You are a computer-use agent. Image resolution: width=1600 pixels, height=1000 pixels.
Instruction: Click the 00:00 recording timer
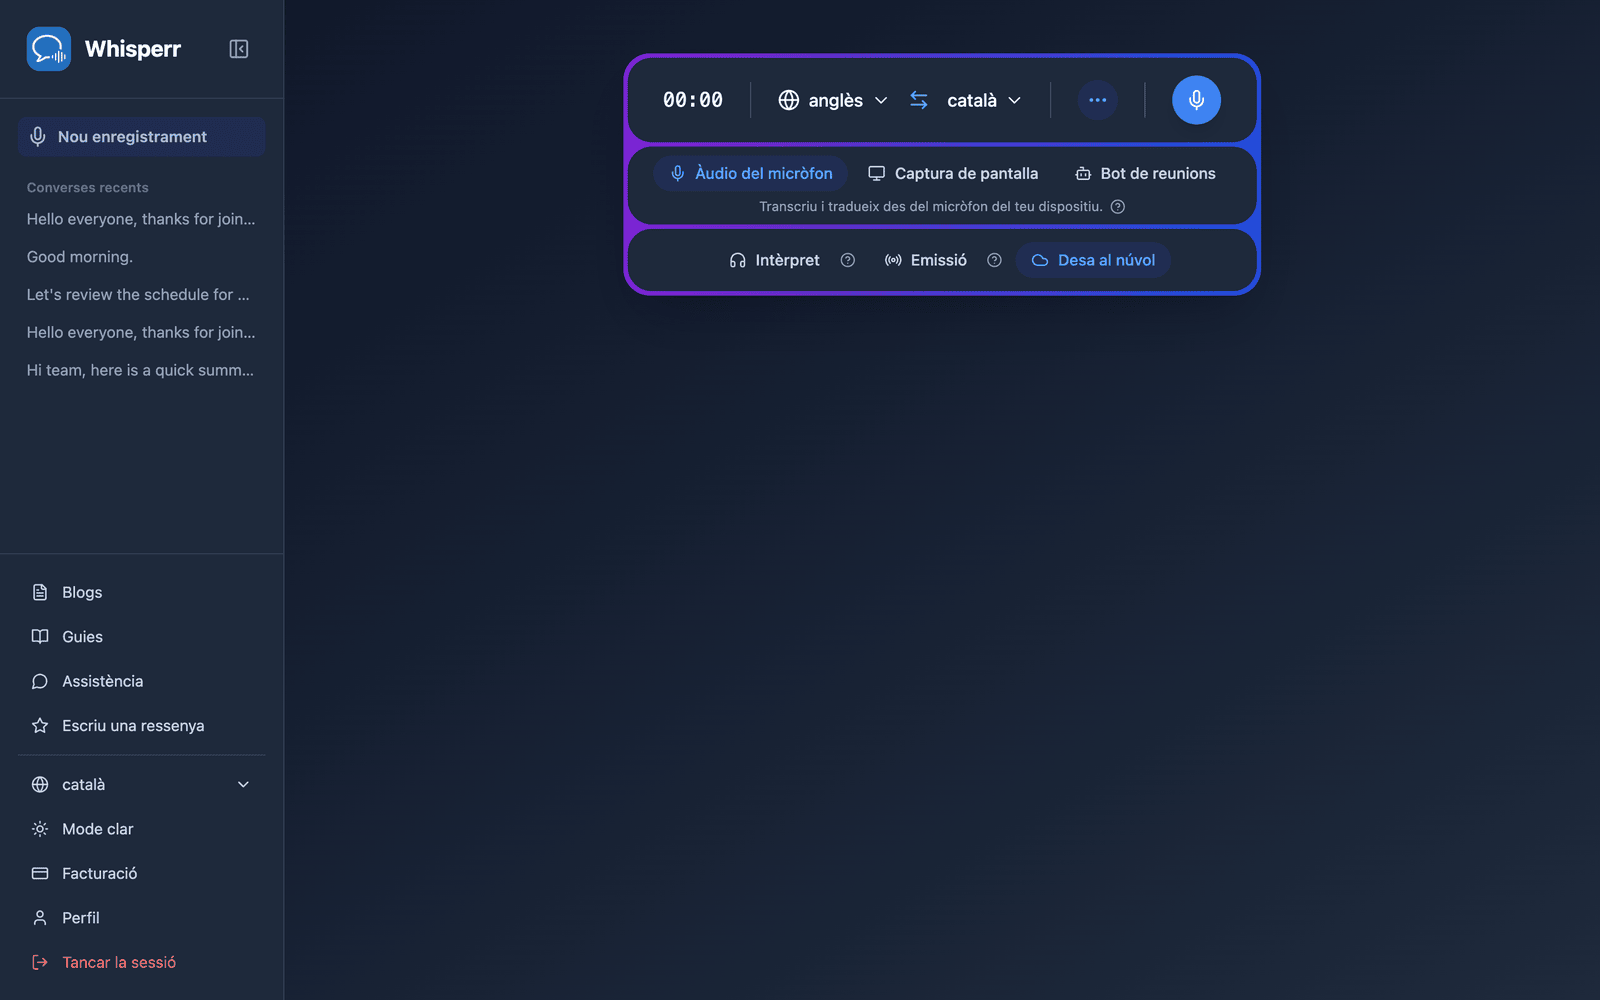(693, 100)
